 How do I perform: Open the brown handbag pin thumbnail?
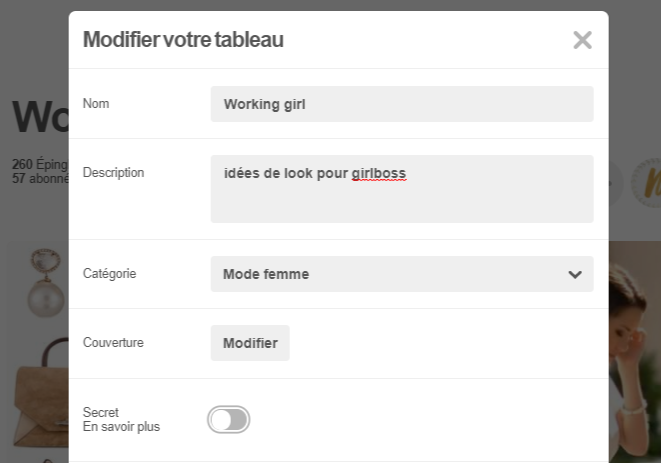tap(41, 393)
